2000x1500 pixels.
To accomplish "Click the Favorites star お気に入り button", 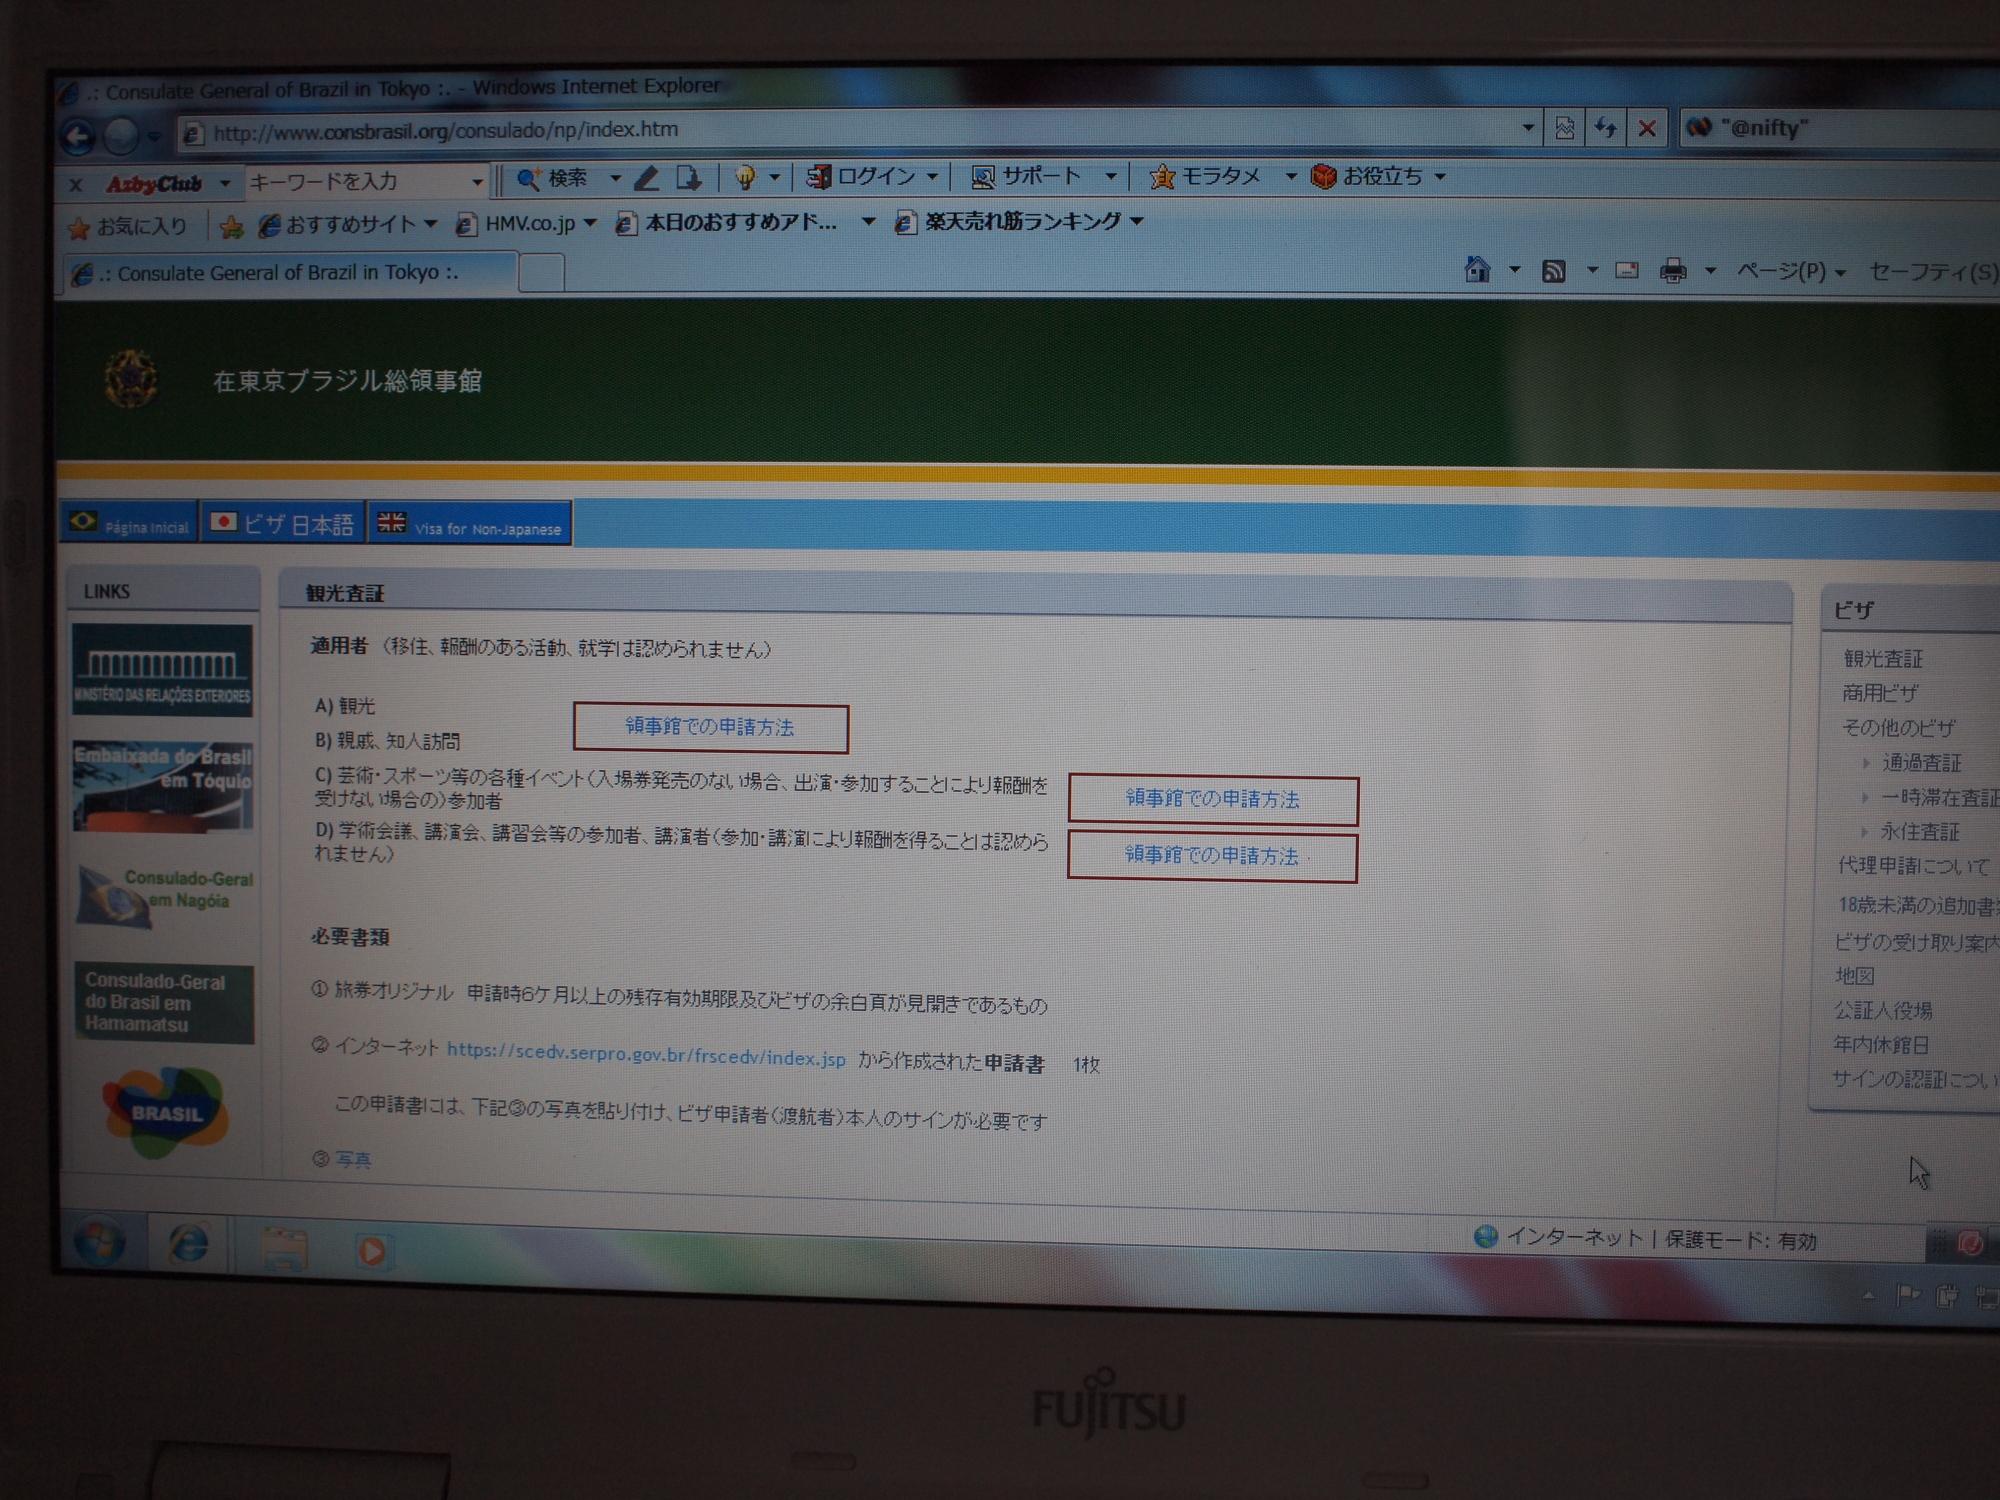I will coord(128,227).
